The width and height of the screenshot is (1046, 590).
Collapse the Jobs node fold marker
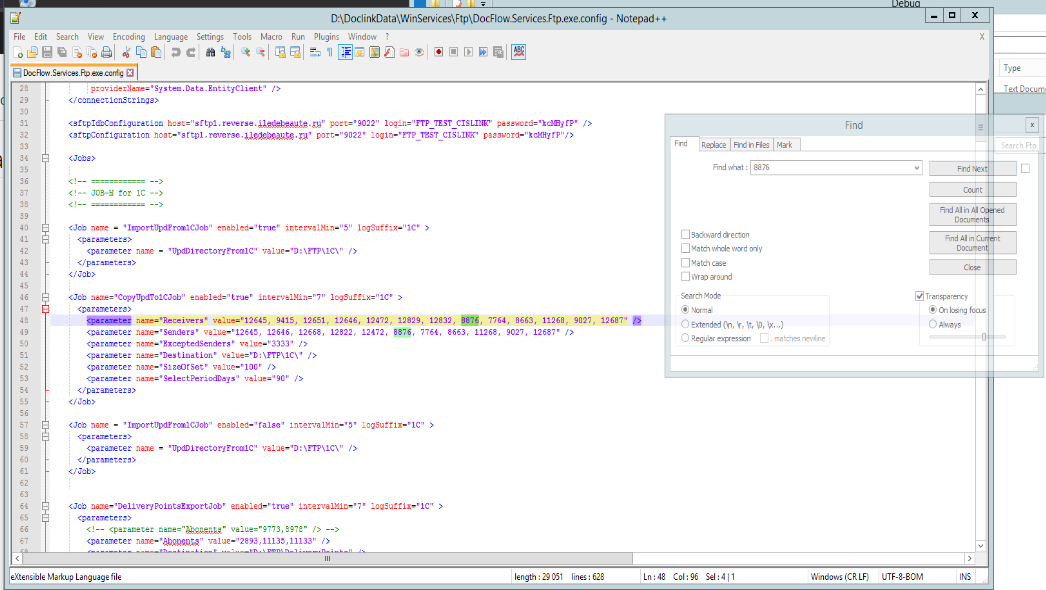45,158
